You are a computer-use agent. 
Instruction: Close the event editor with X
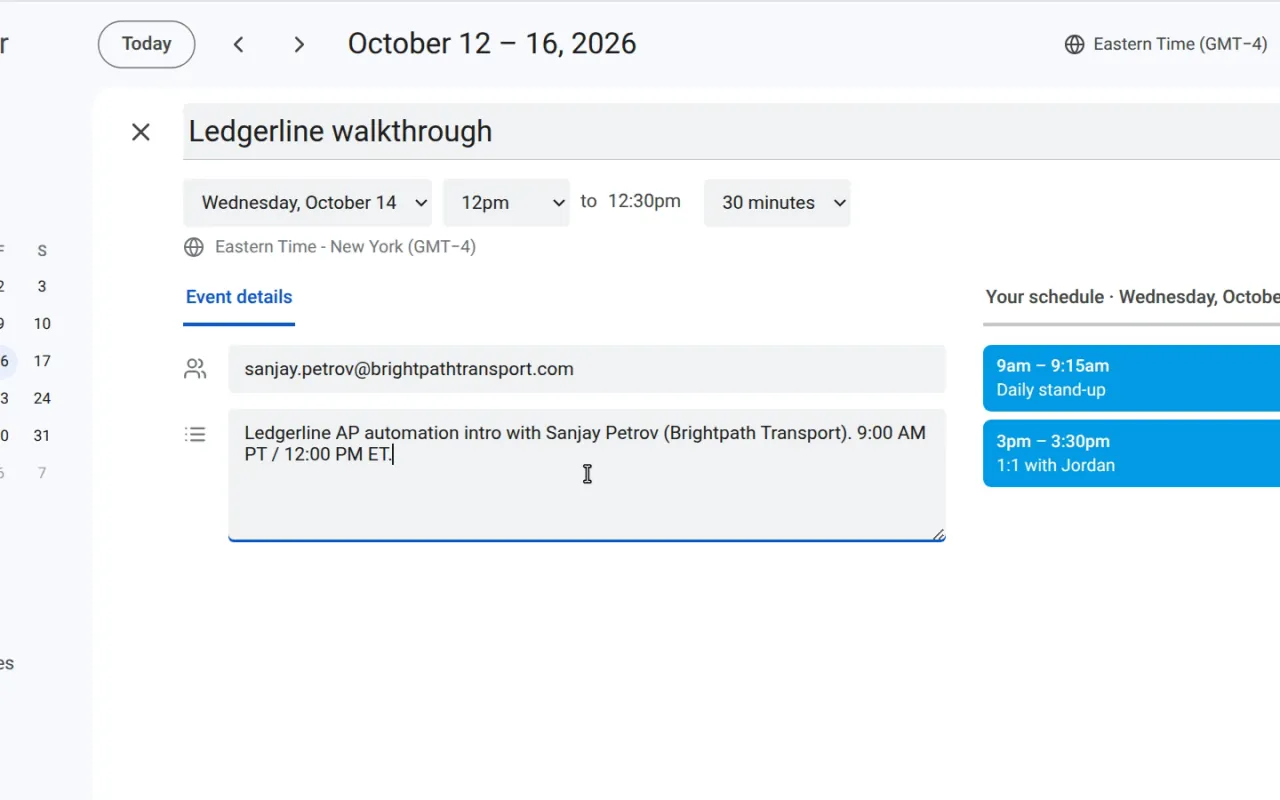(141, 132)
